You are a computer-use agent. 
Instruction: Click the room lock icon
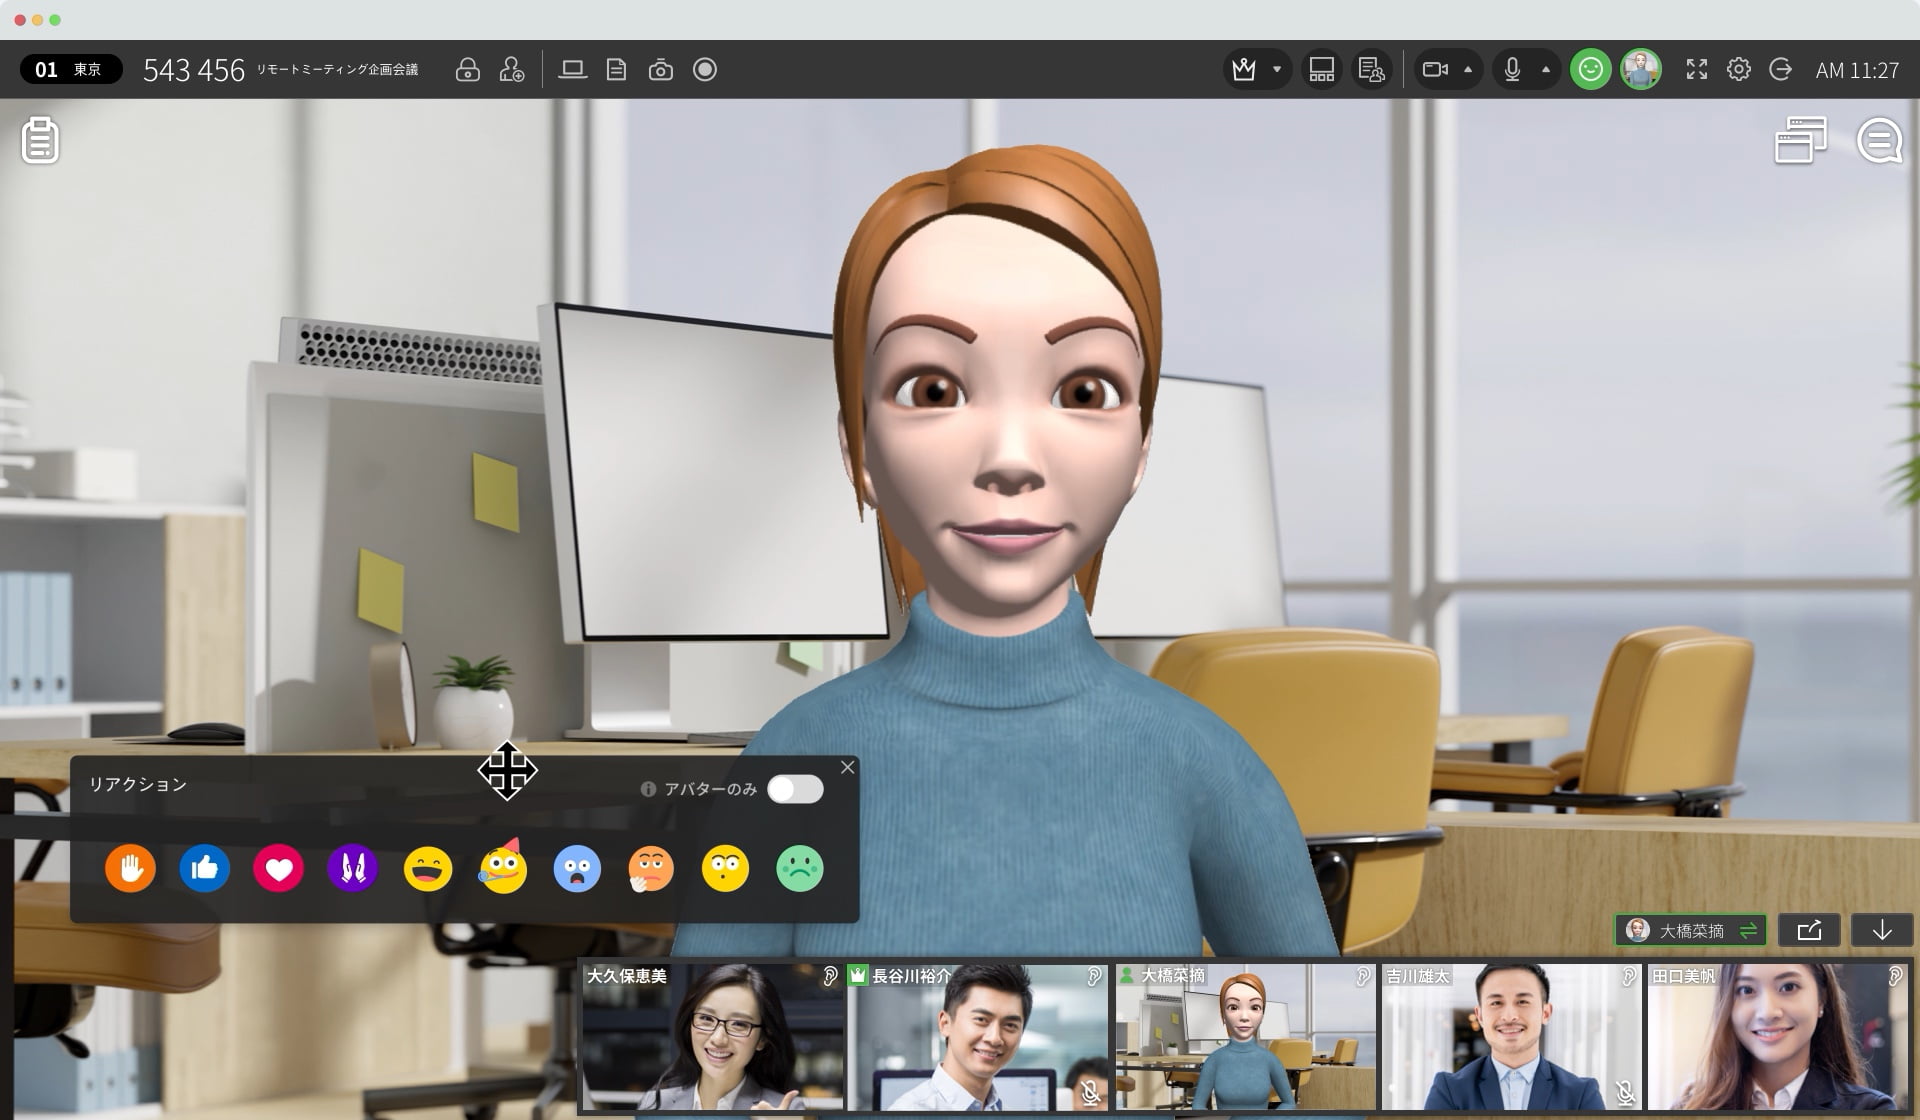[x=467, y=70]
